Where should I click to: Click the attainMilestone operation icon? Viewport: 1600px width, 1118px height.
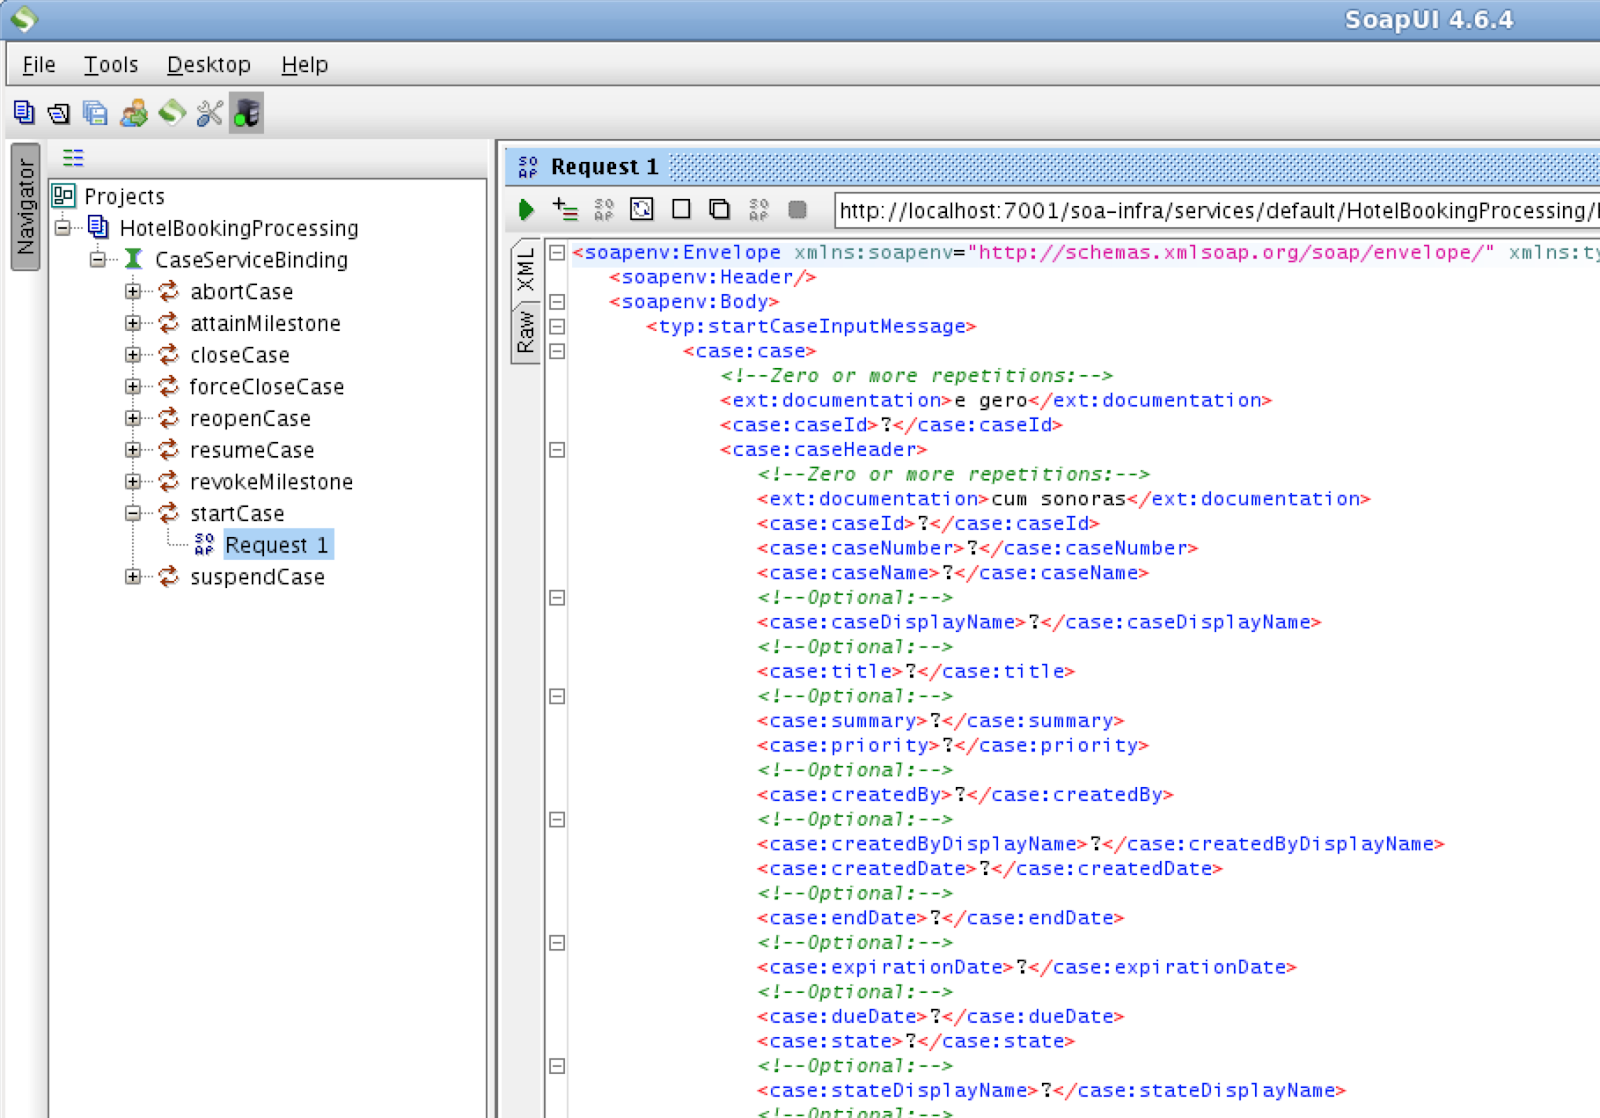tap(168, 323)
